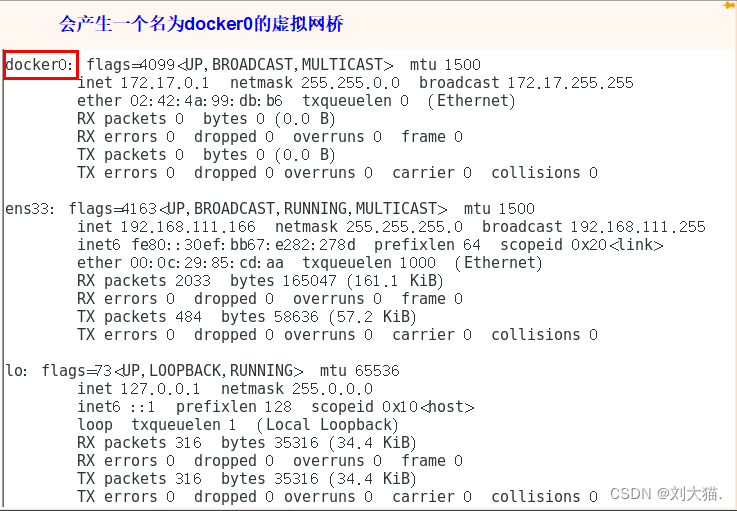Click ens33 MAC address 00:0c:29:85:cd:aa

[207, 263]
